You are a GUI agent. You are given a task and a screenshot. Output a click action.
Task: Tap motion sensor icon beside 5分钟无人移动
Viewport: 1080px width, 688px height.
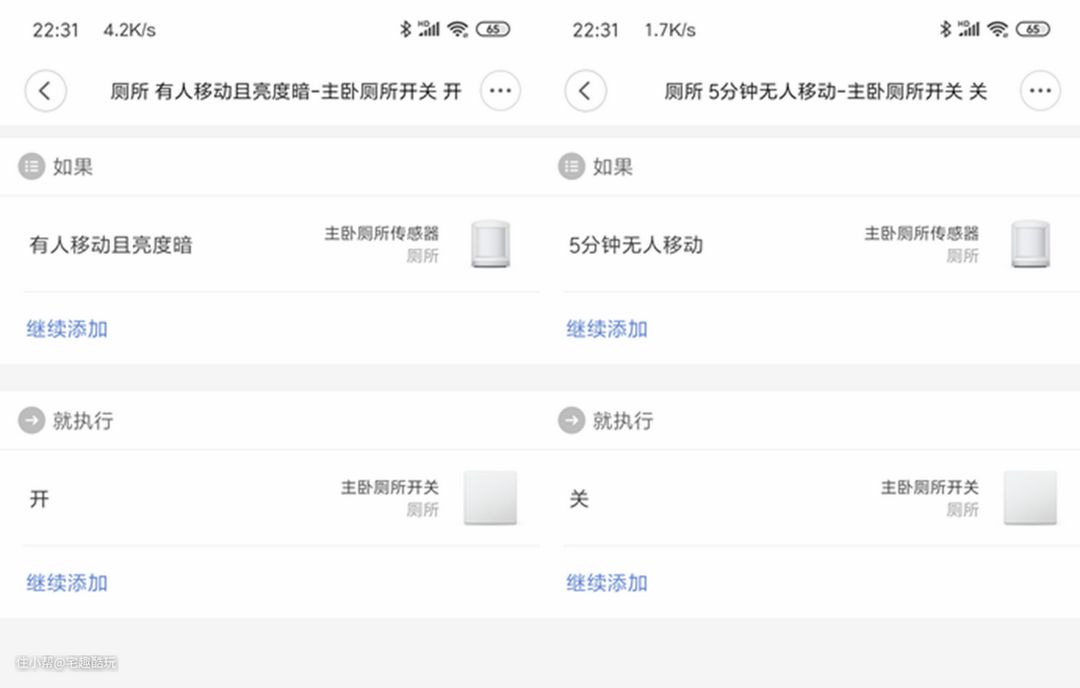[1031, 244]
